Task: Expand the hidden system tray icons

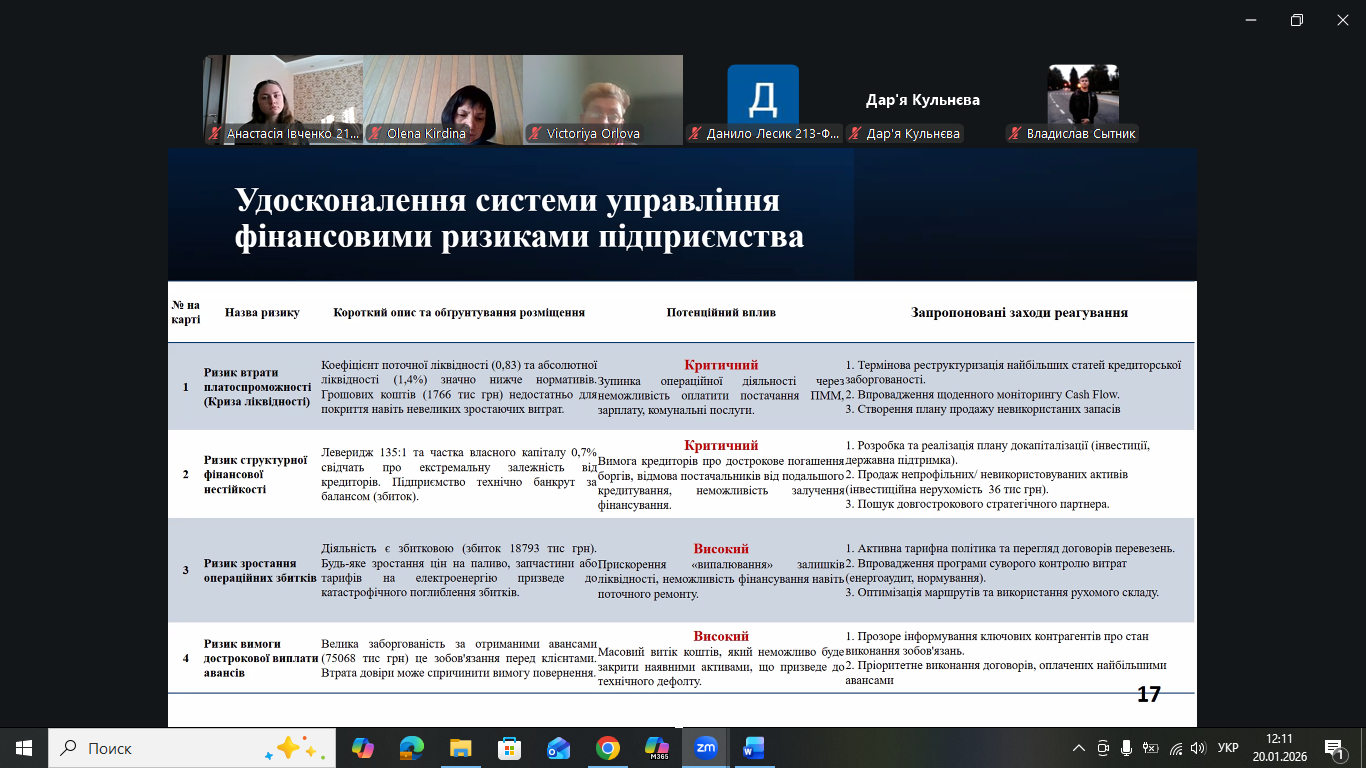Action: click(1078, 747)
